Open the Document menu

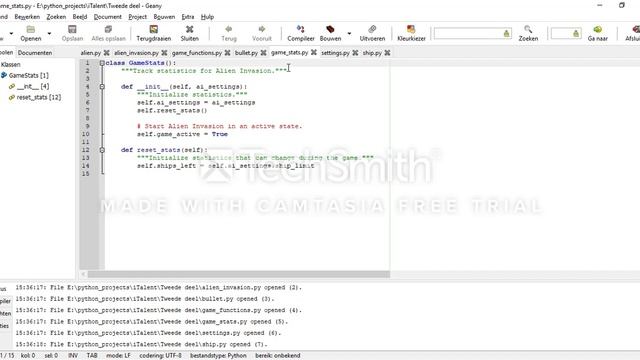pyautogui.click(x=107, y=17)
